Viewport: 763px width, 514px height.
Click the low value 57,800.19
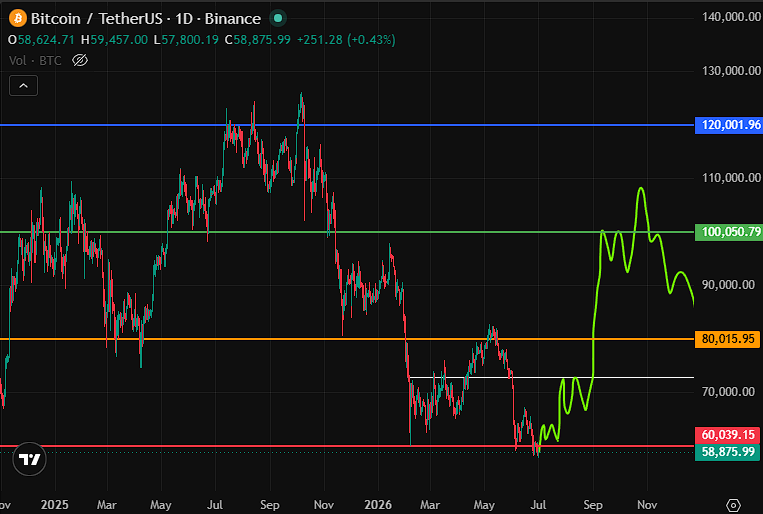(190, 40)
